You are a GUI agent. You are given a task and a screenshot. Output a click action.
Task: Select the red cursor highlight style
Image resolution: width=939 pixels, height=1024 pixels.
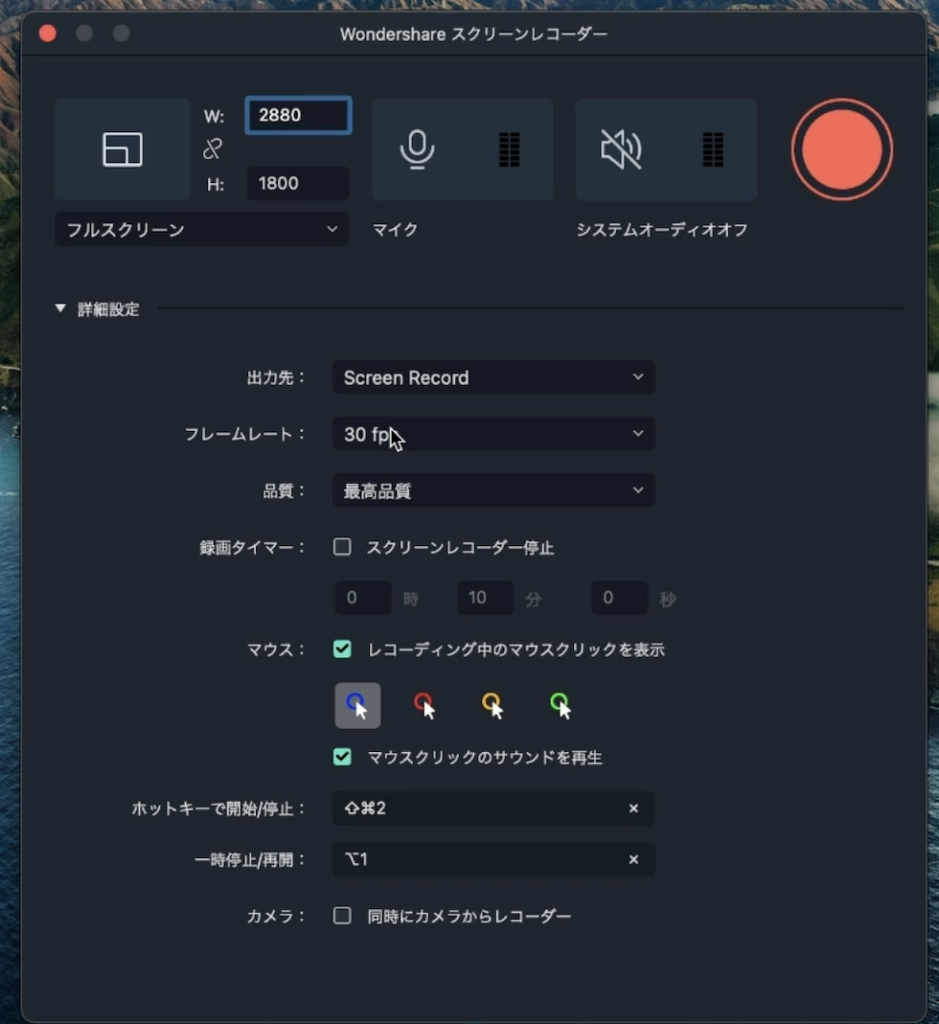tap(424, 704)
